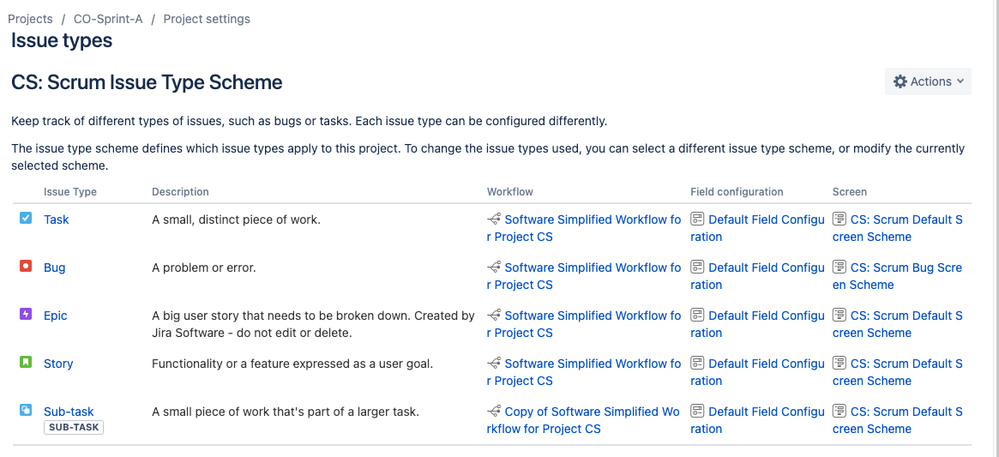Image resolution: width=999 pixels, height=457 pixels.
Task: Click the SUB-TASK lozenge badge
Action: point(74,427)
